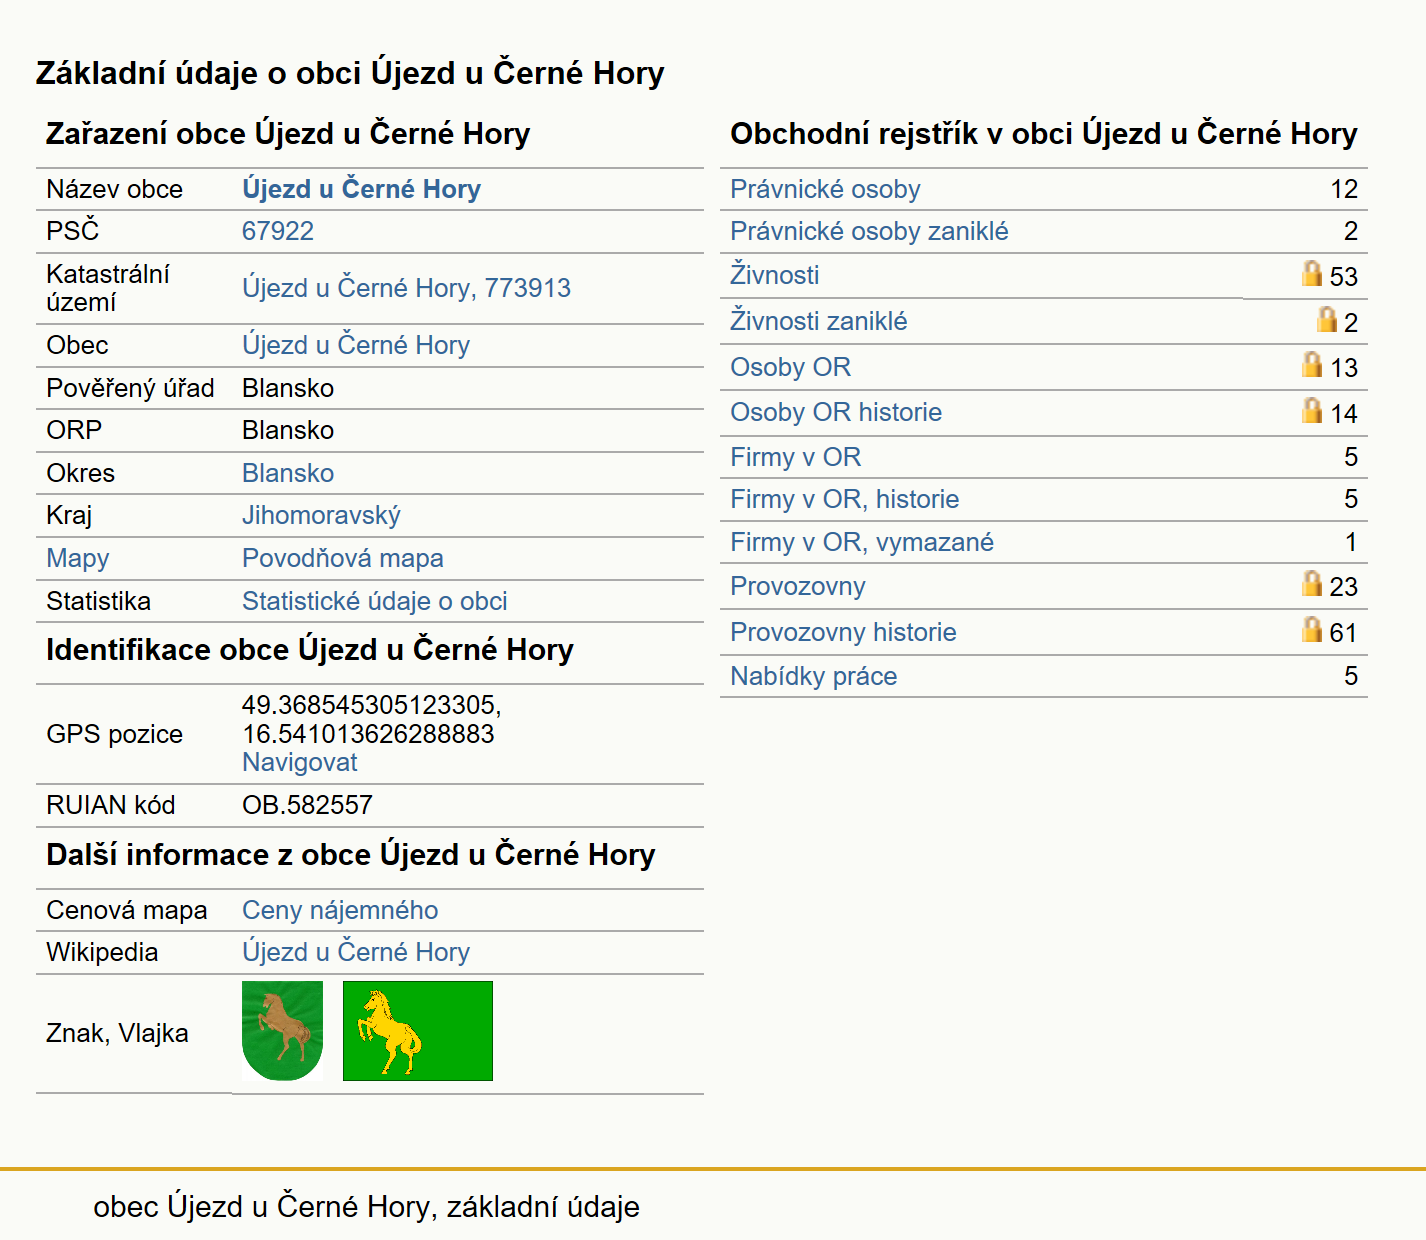1426x1240 pixels.
Task: Click the count 61 for Provozovny historie
Action: 1344,632
